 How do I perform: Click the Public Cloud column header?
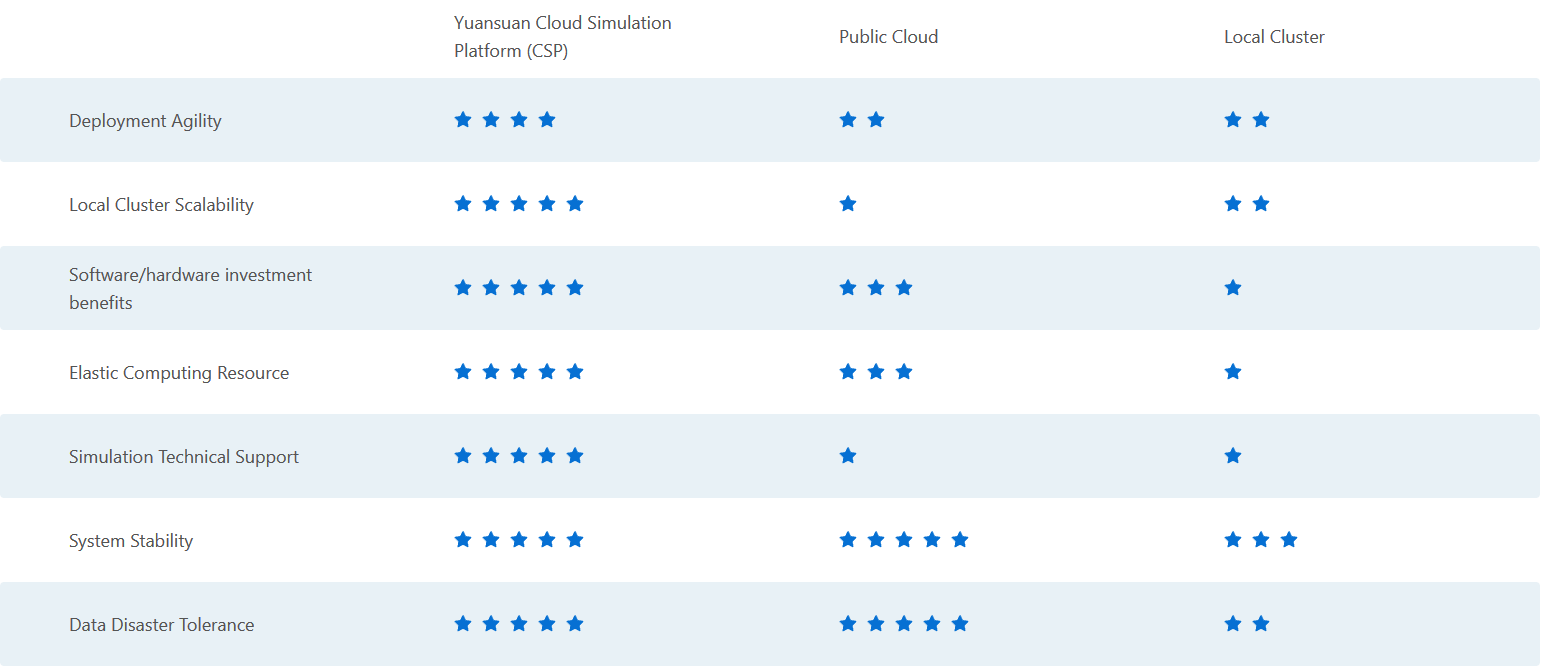click(888, 37)
